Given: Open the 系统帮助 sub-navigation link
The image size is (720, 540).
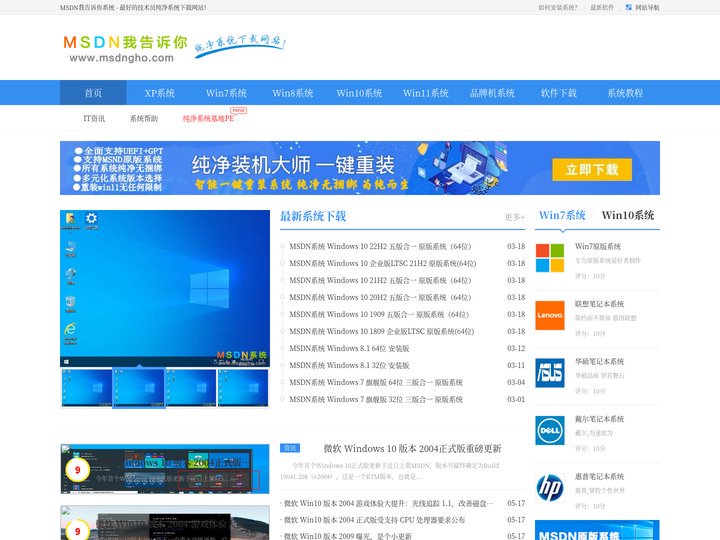Looking at the screenshot, I should pyautogui.click(x=144, y=118).
